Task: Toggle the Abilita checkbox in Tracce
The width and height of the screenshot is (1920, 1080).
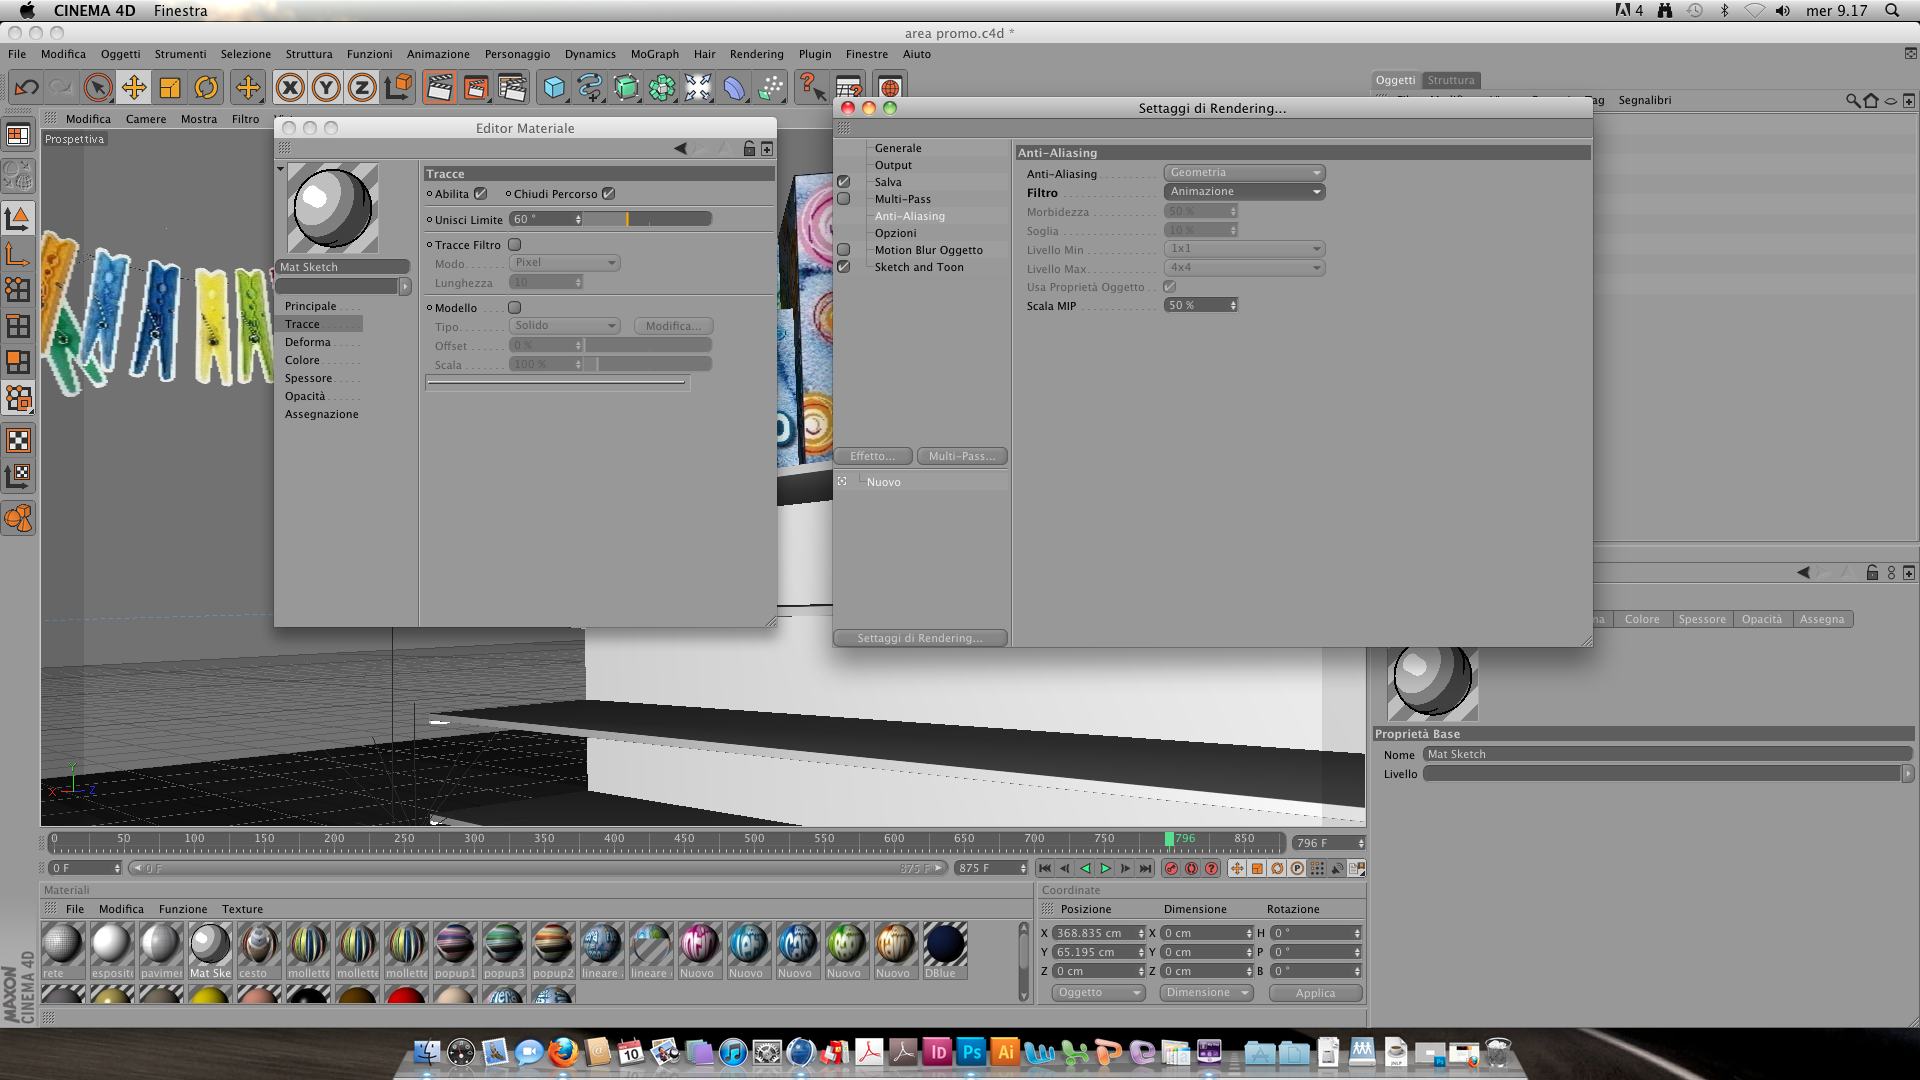Action: (481, 194)
